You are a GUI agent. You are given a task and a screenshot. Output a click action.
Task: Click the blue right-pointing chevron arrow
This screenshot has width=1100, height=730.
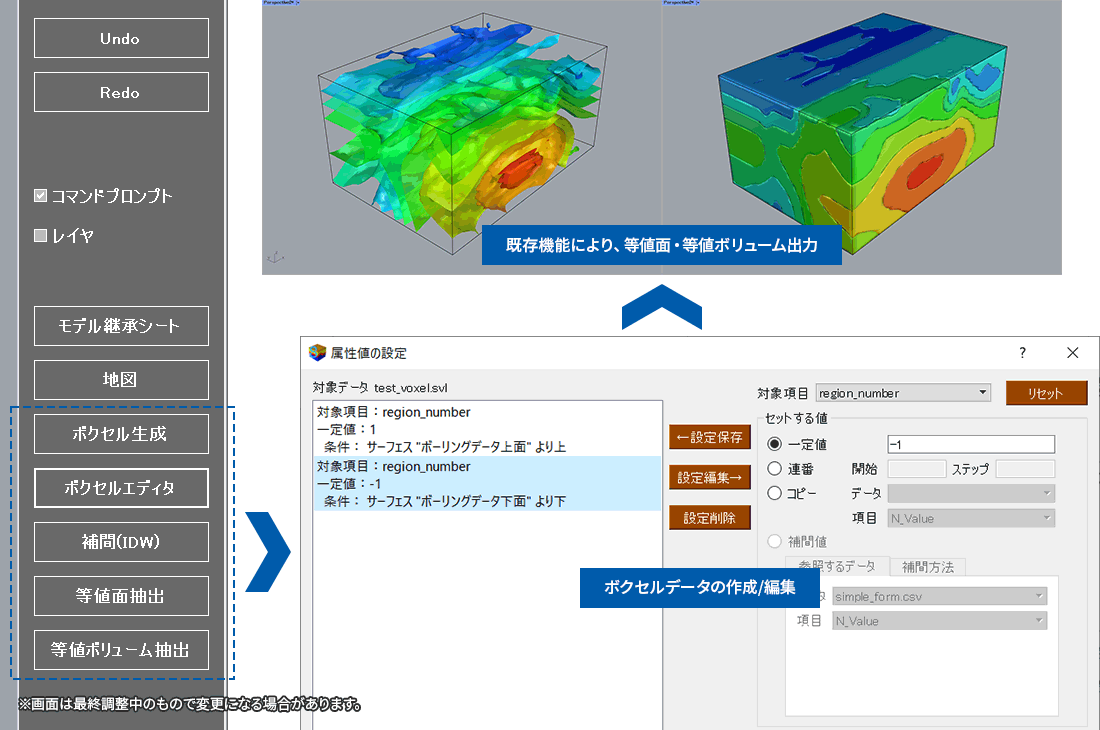click(267, 550)
